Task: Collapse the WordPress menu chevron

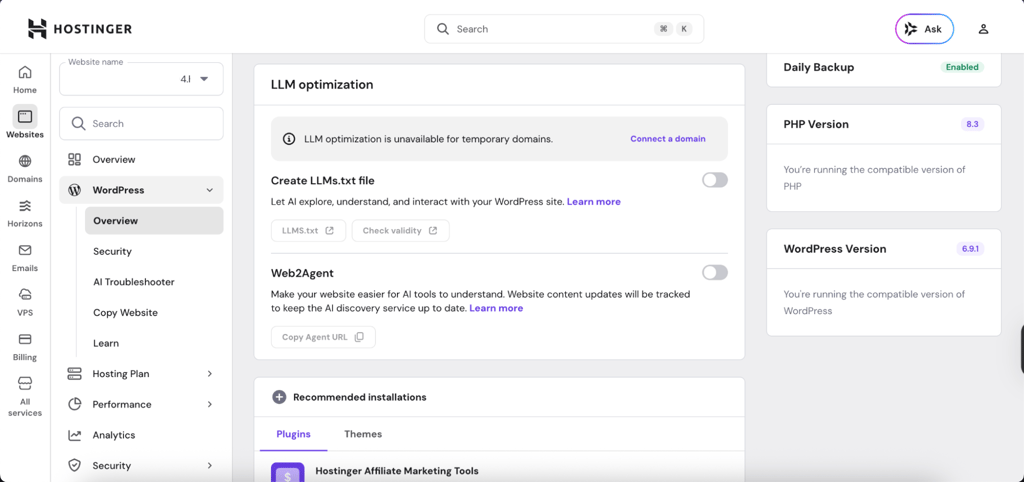Action: 210,190
